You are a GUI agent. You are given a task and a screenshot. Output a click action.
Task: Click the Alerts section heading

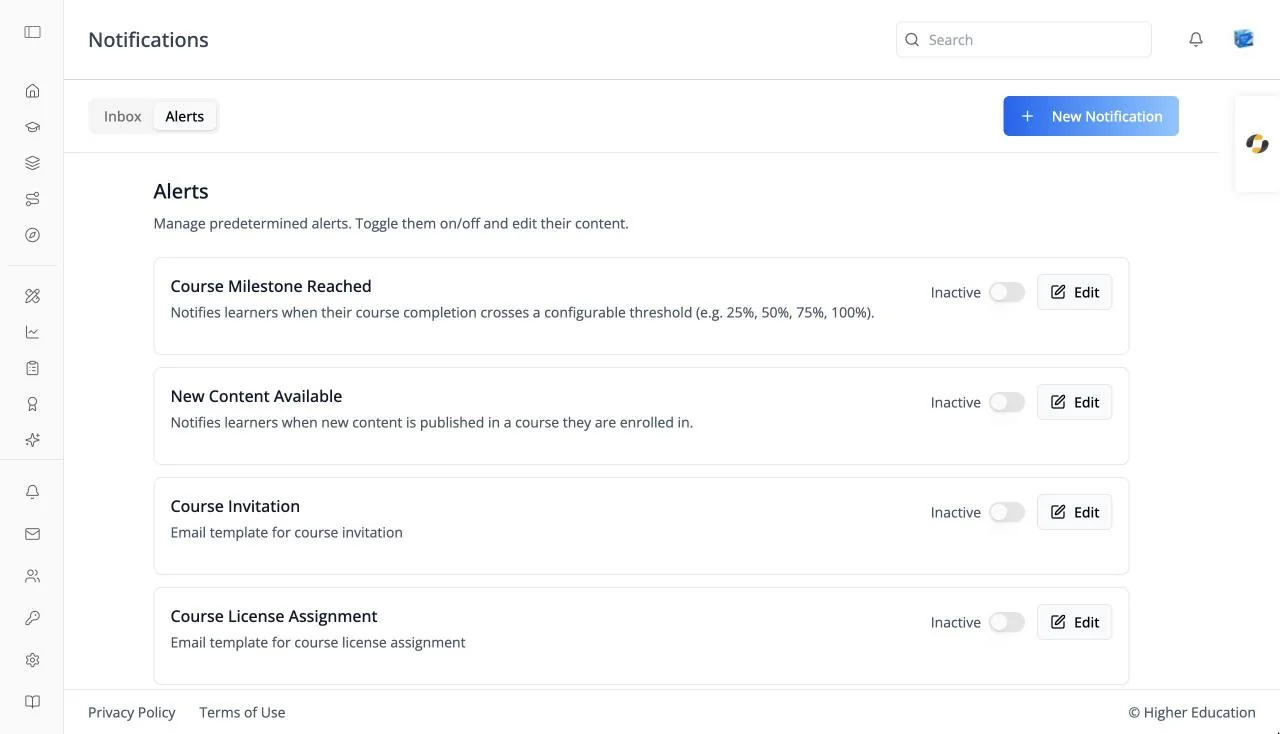click(181, 191)
